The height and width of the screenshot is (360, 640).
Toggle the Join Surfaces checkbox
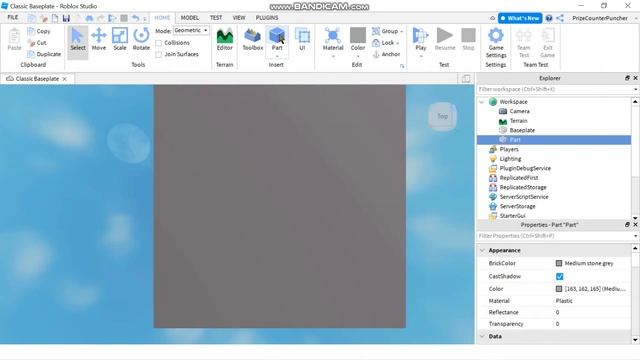coord(158,54)
